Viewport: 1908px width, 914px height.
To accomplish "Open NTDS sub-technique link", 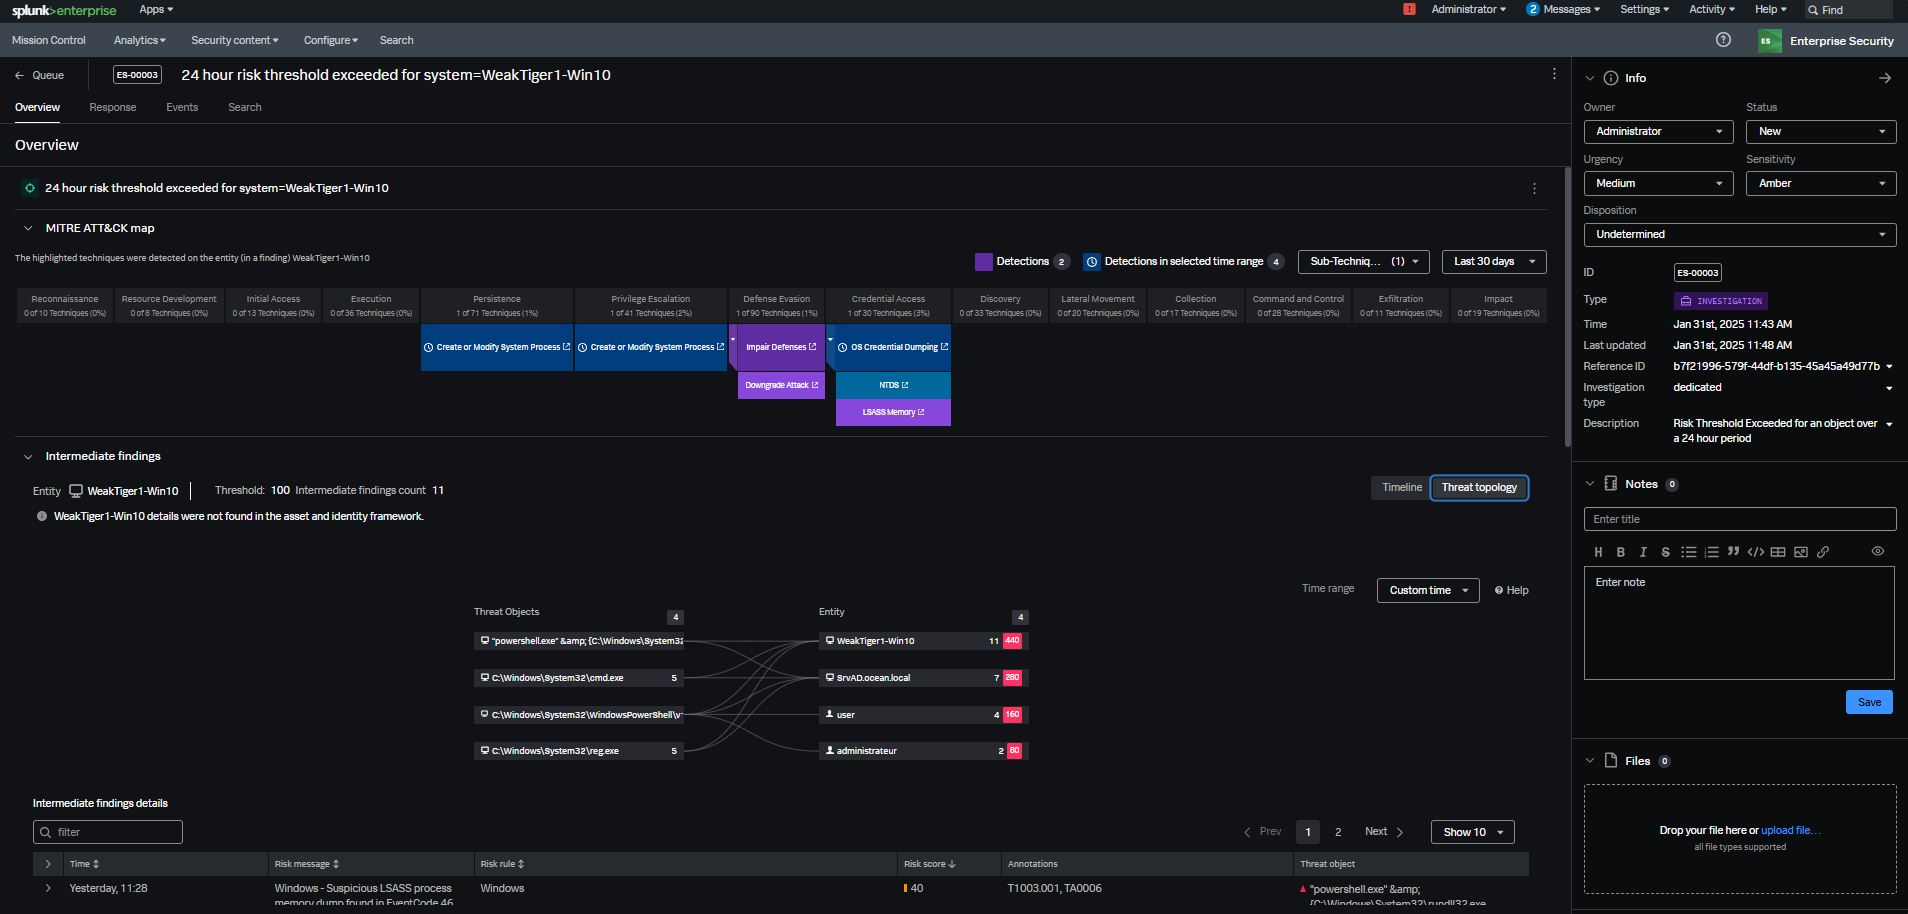I will [x=893, y=385].
